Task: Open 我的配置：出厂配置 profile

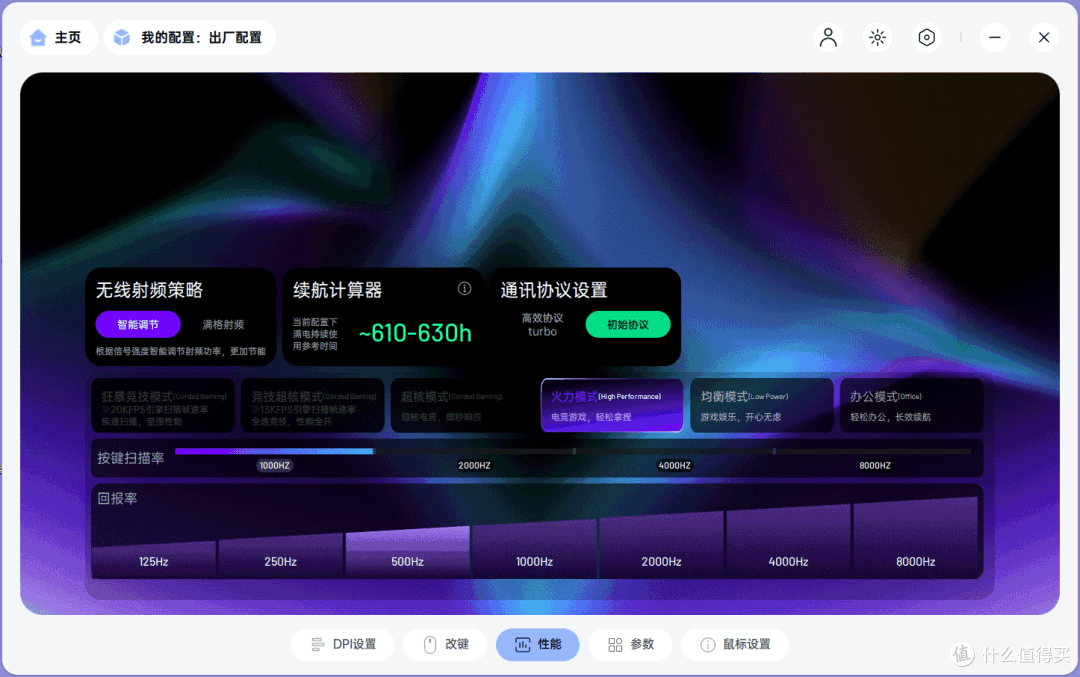Action: click(189, 37)
